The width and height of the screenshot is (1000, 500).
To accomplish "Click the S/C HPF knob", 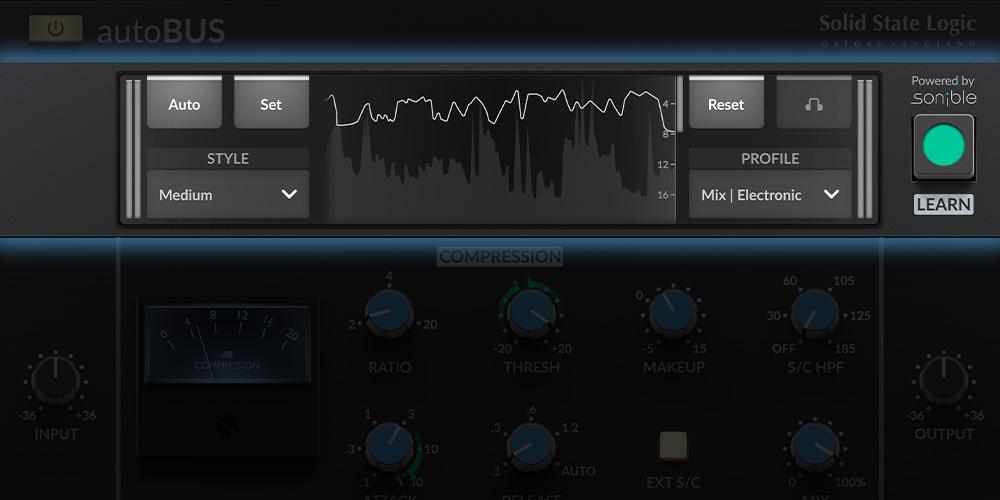I will click(815, 314).
